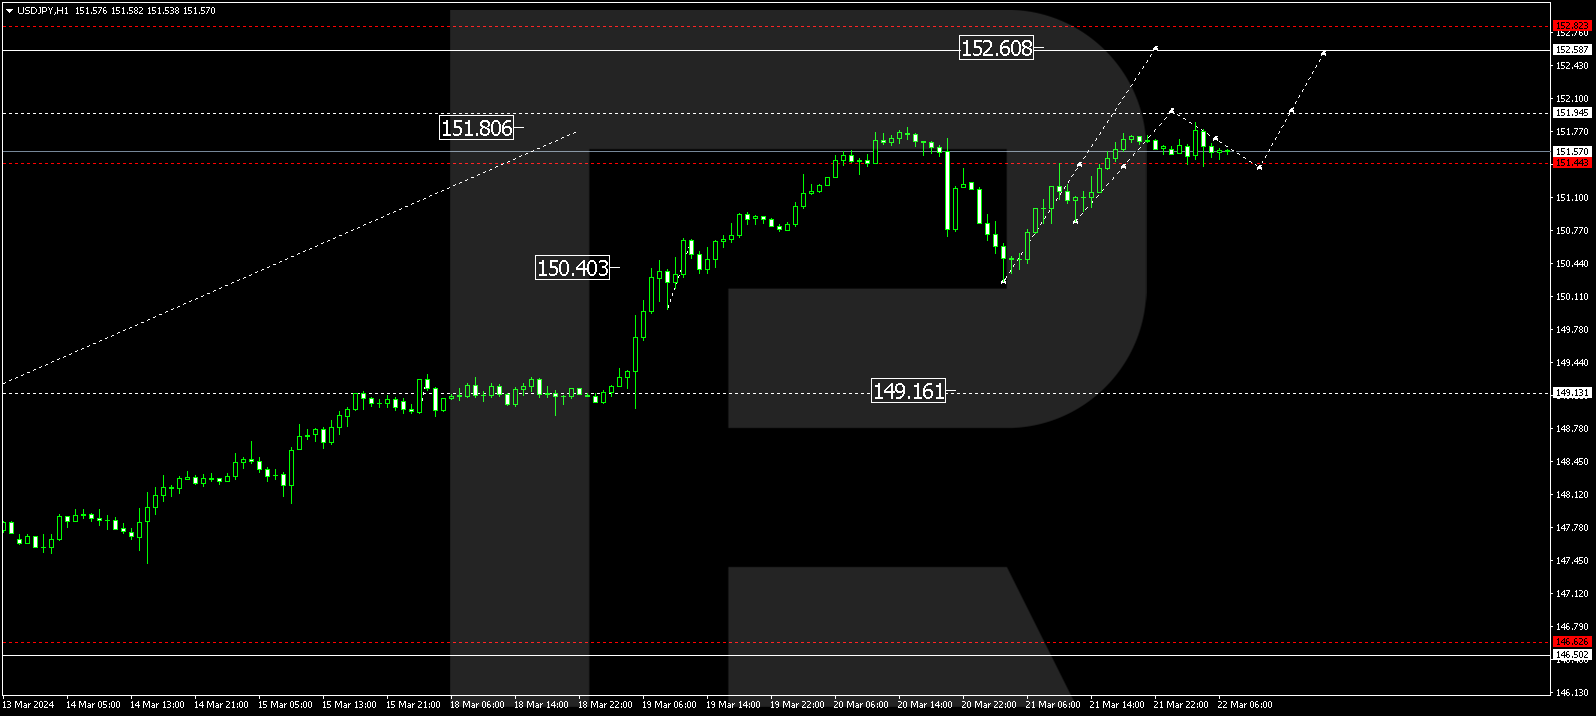Click the 13 Mar 2024 date label

tap(29, 705)
